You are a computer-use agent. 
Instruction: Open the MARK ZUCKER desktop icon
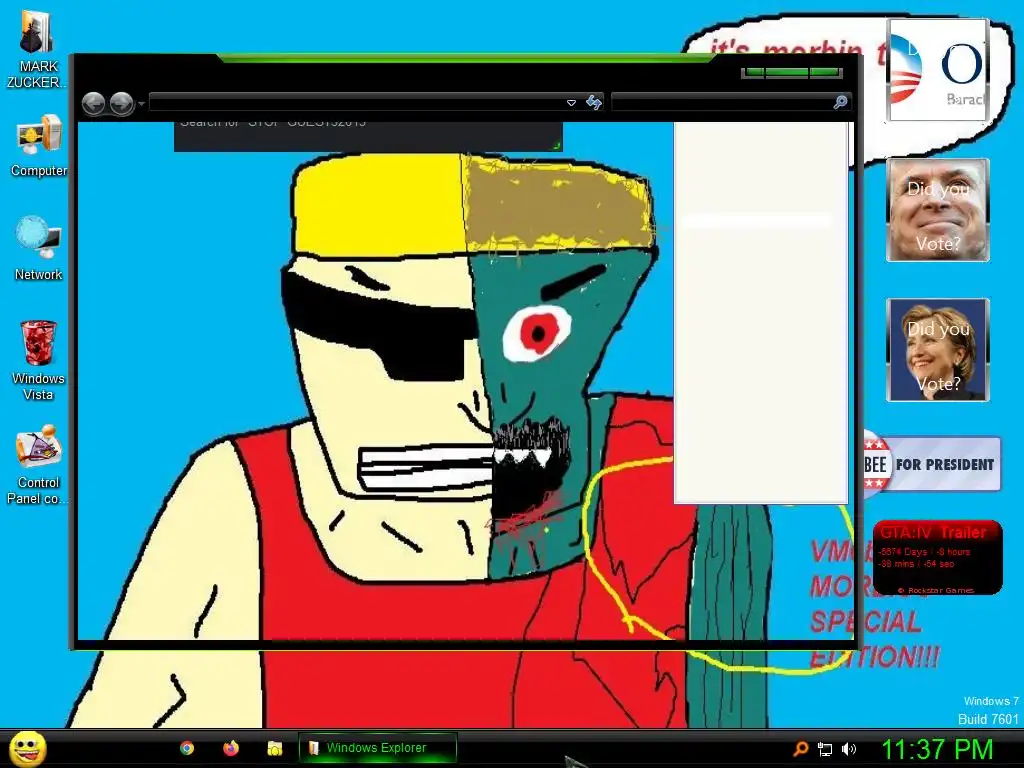[35, 49]
